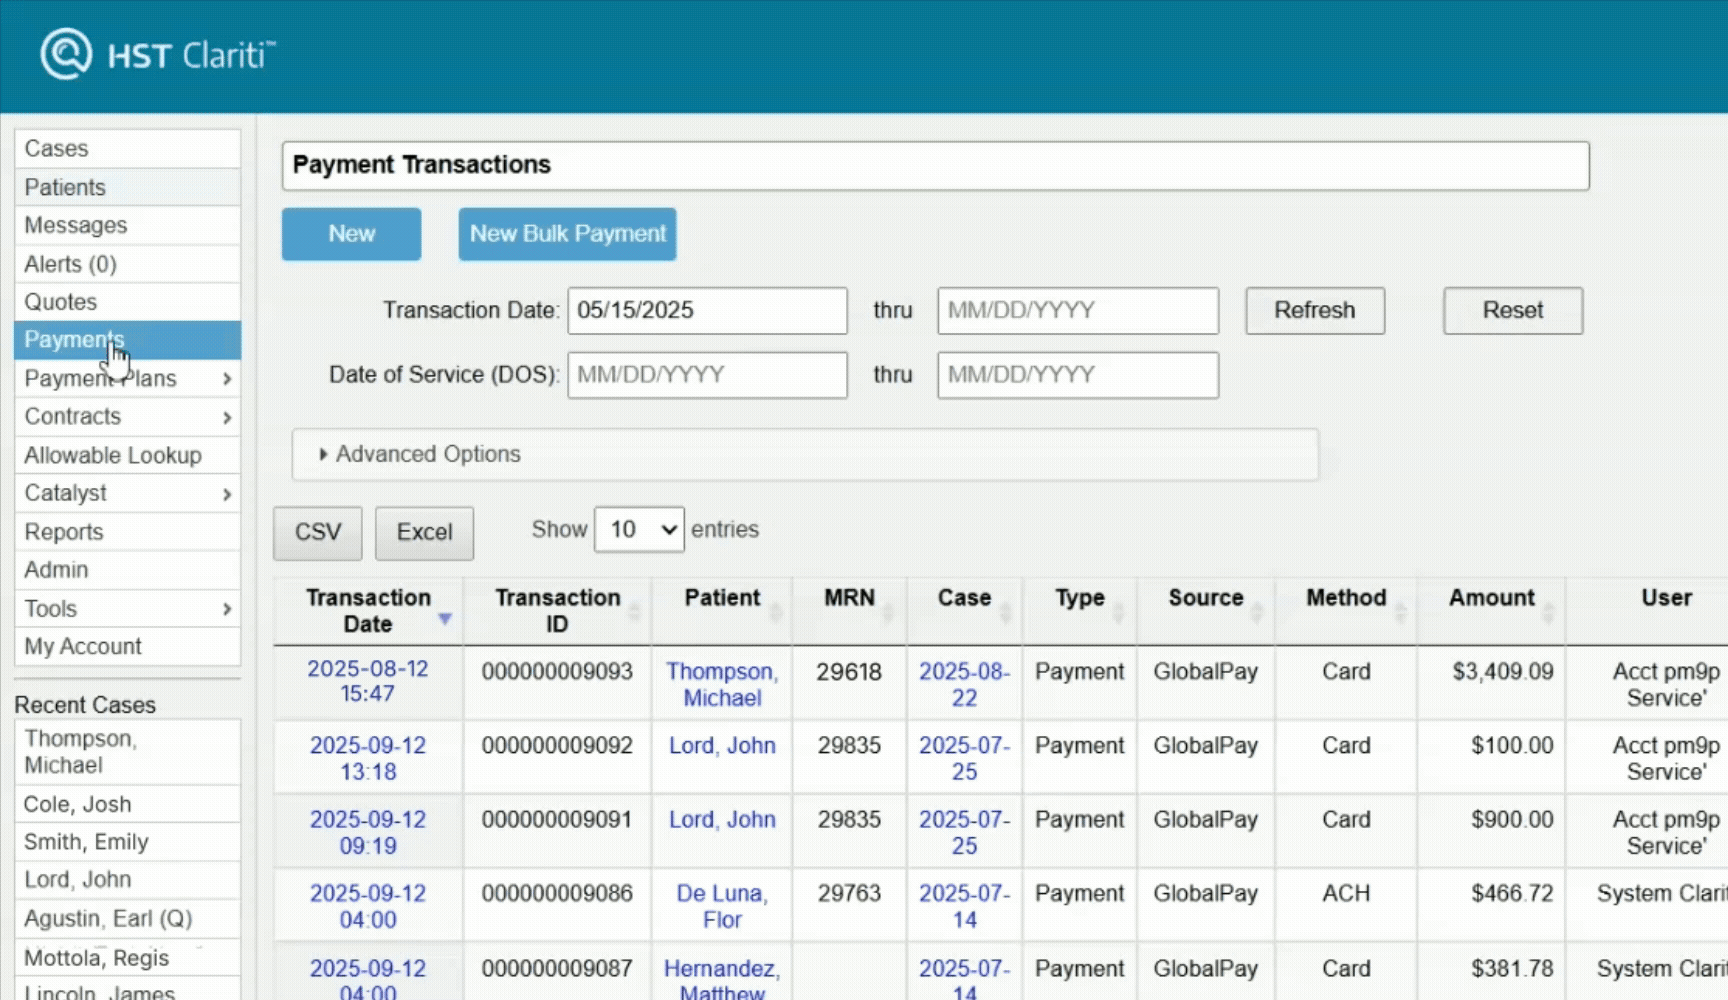Expand the Payment Plans submenu arrow

(x=227, y=379)
